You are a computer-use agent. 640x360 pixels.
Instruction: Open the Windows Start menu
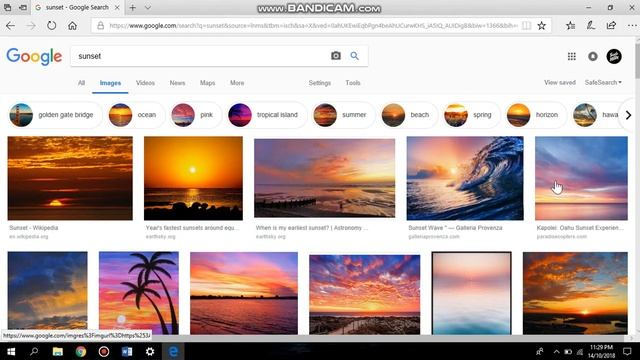click(x=11, y=351)
